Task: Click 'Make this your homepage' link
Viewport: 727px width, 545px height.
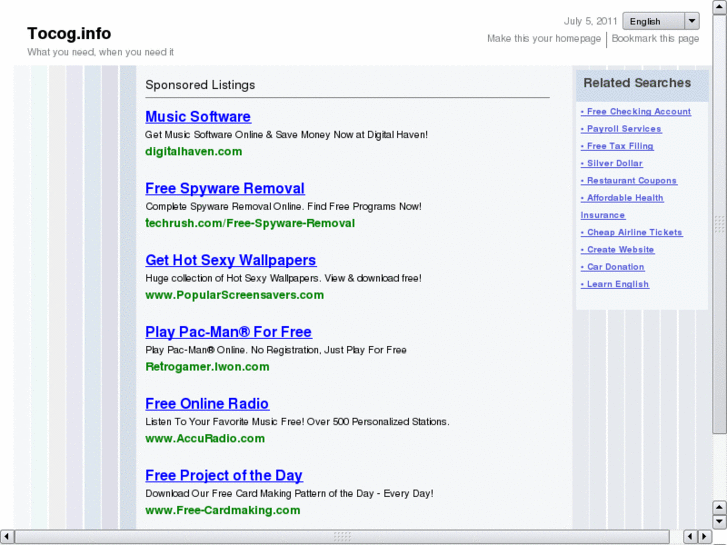Action: pyautogui.click(x=543, y=38)
